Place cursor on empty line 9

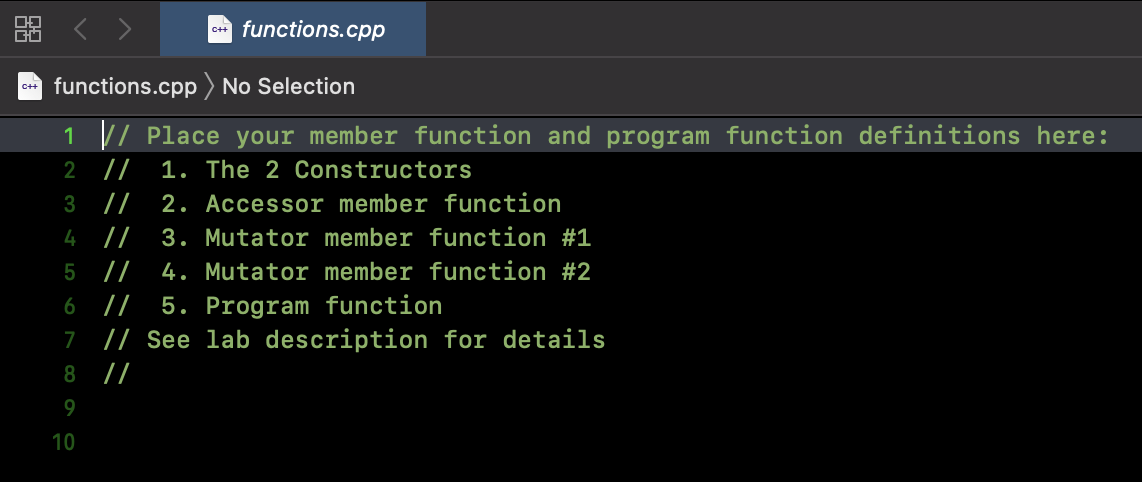click(400, 408)
